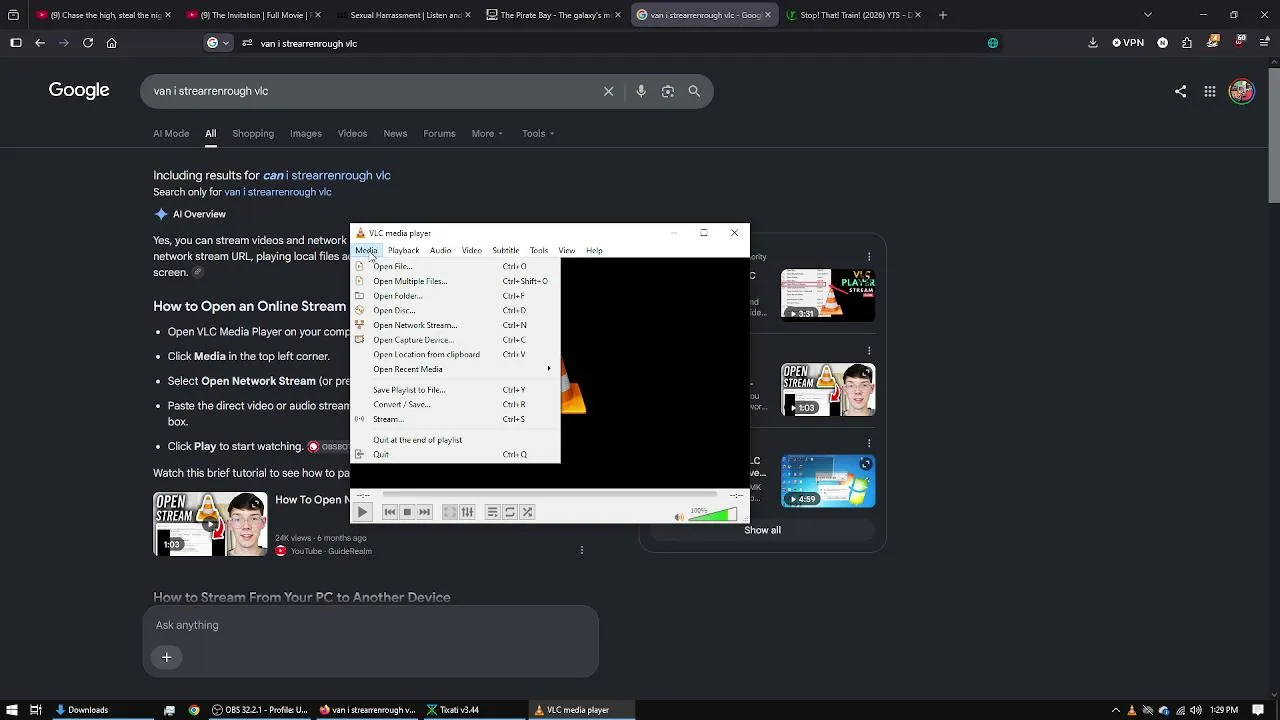
Task: Click the VLC seek progress bar
Action: pyautogui.click(x=549, y=494)
